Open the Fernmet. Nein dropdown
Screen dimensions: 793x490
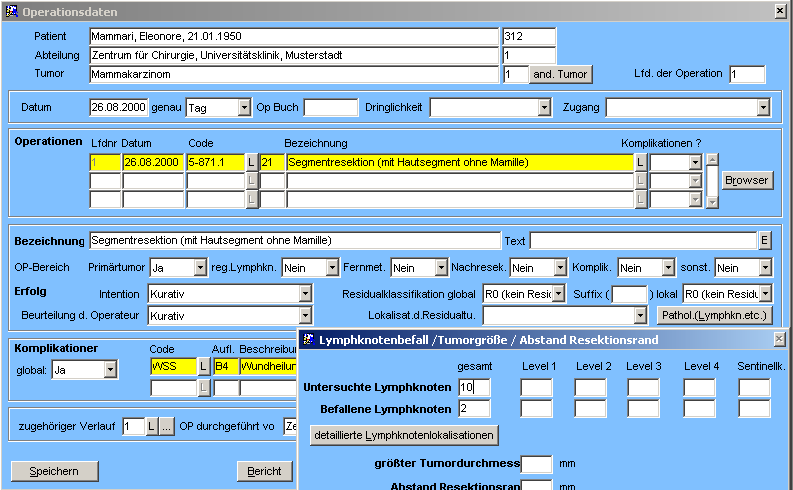pos(440,268)
